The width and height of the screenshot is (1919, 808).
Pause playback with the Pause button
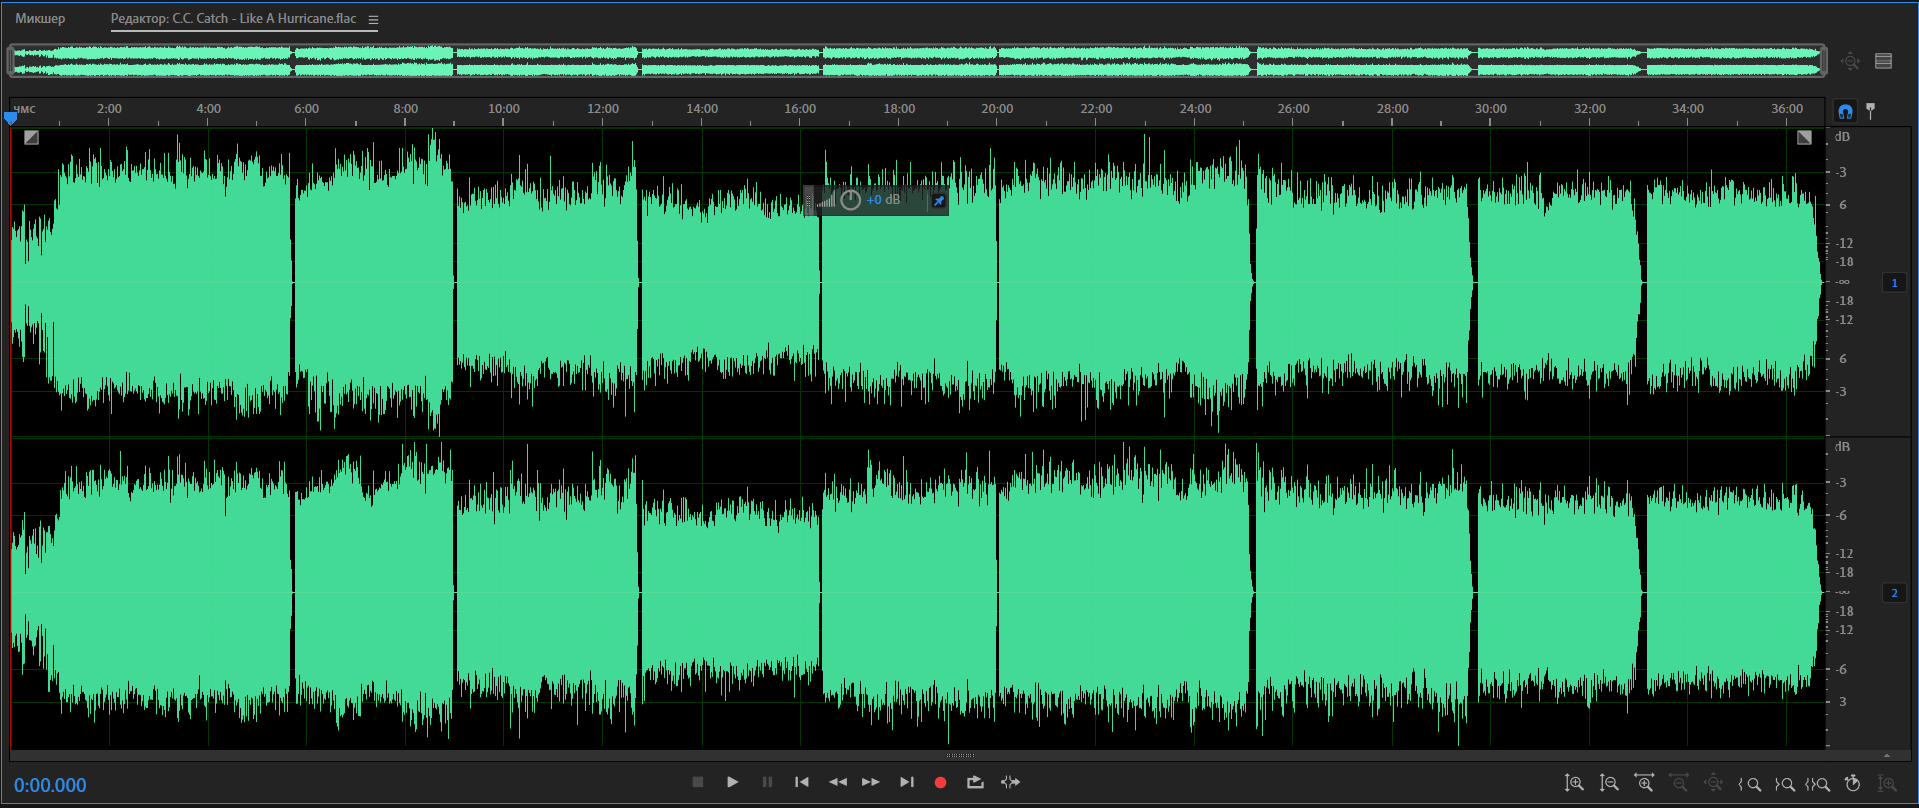[767, 782]
